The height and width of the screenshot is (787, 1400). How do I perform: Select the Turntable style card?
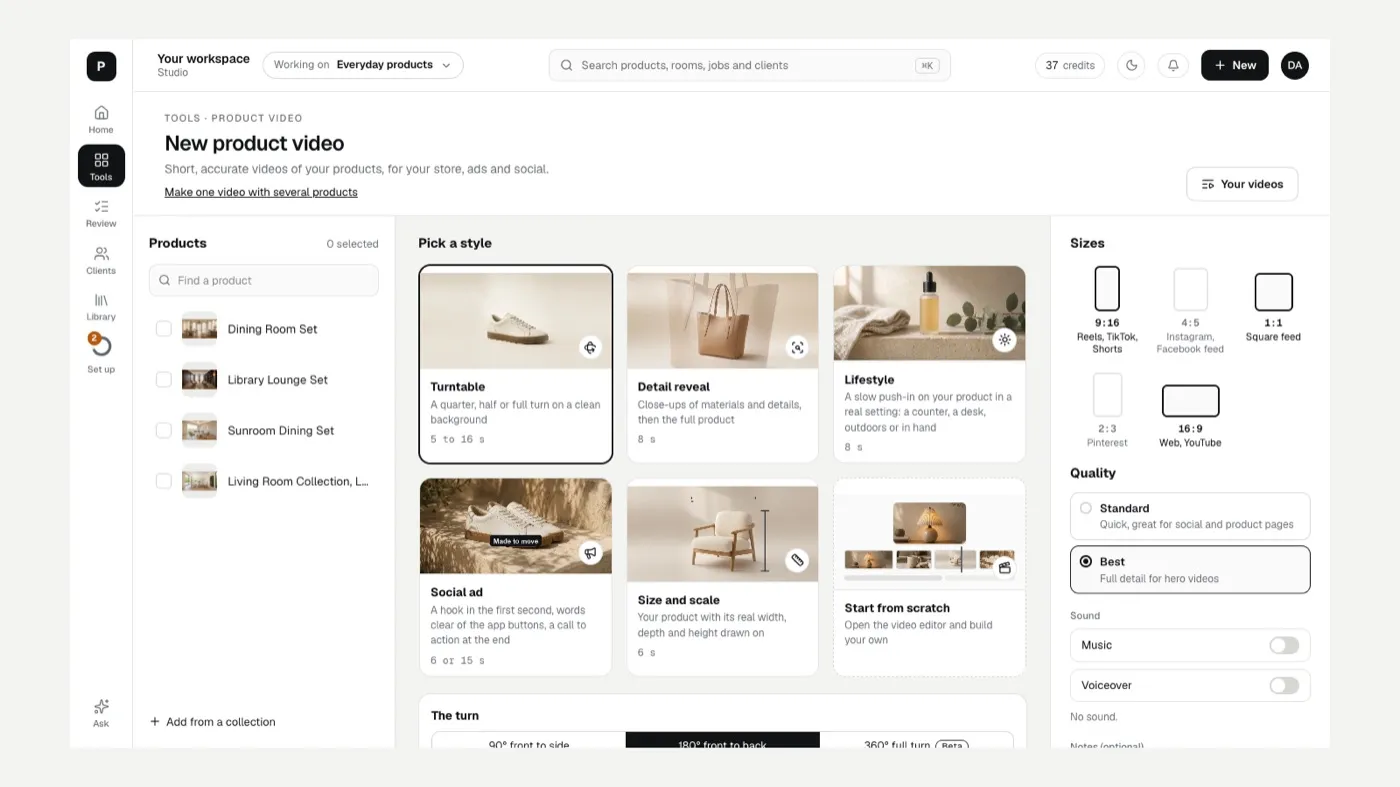[516, 364]
